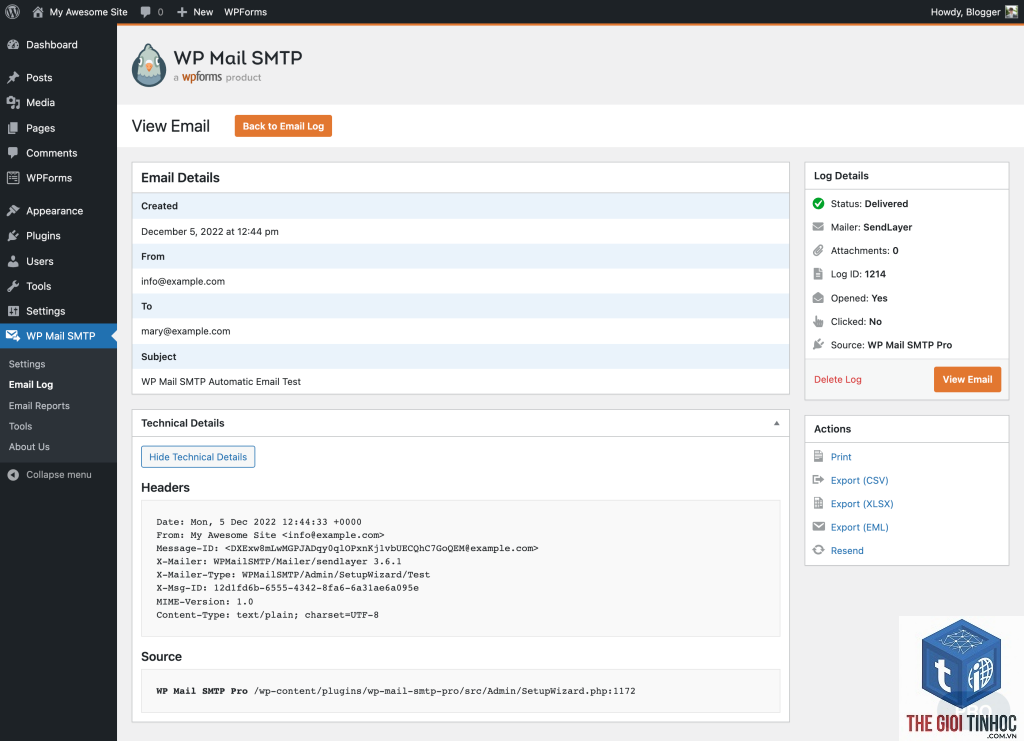Click the Blogger user avatar

pyautogui.click(x=1011, y=12)
